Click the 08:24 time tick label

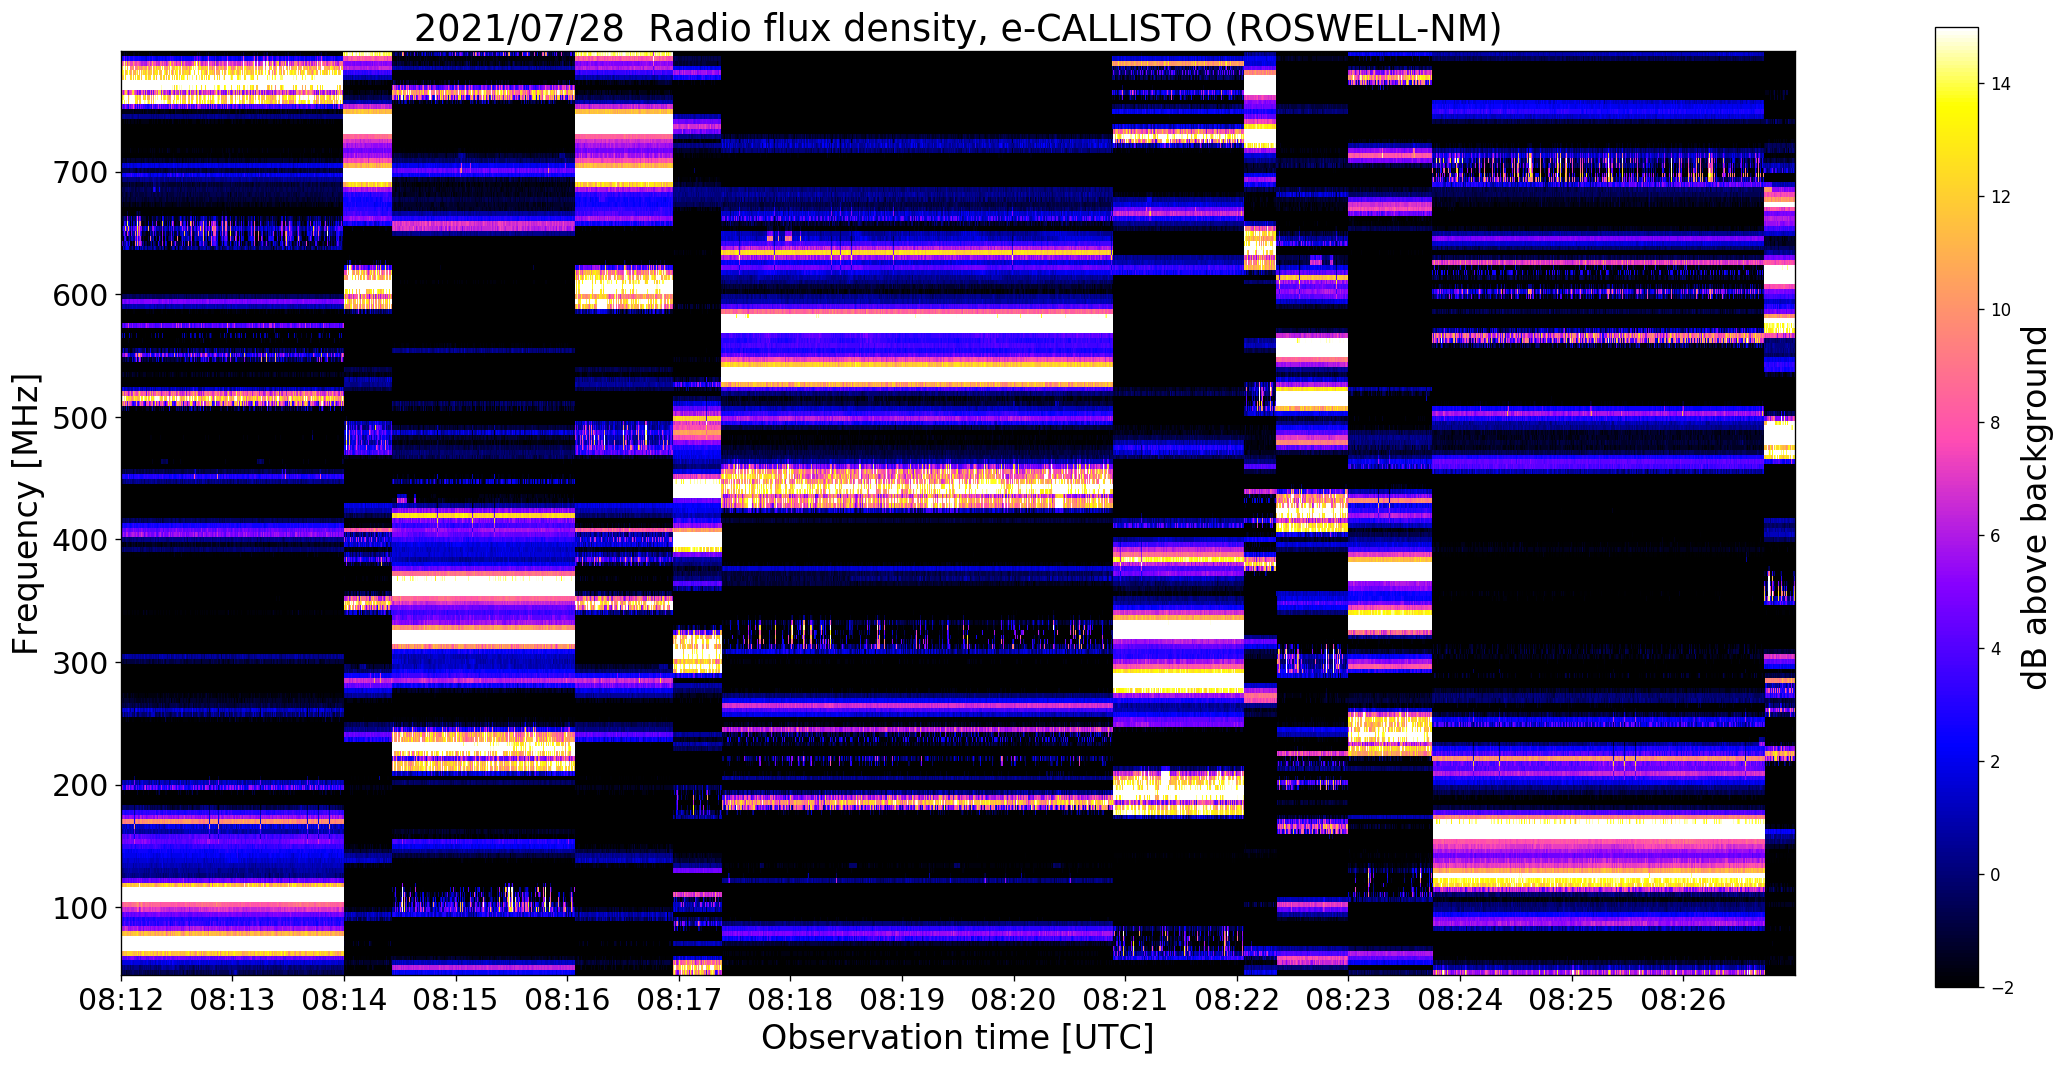(x=1461, y=998)
